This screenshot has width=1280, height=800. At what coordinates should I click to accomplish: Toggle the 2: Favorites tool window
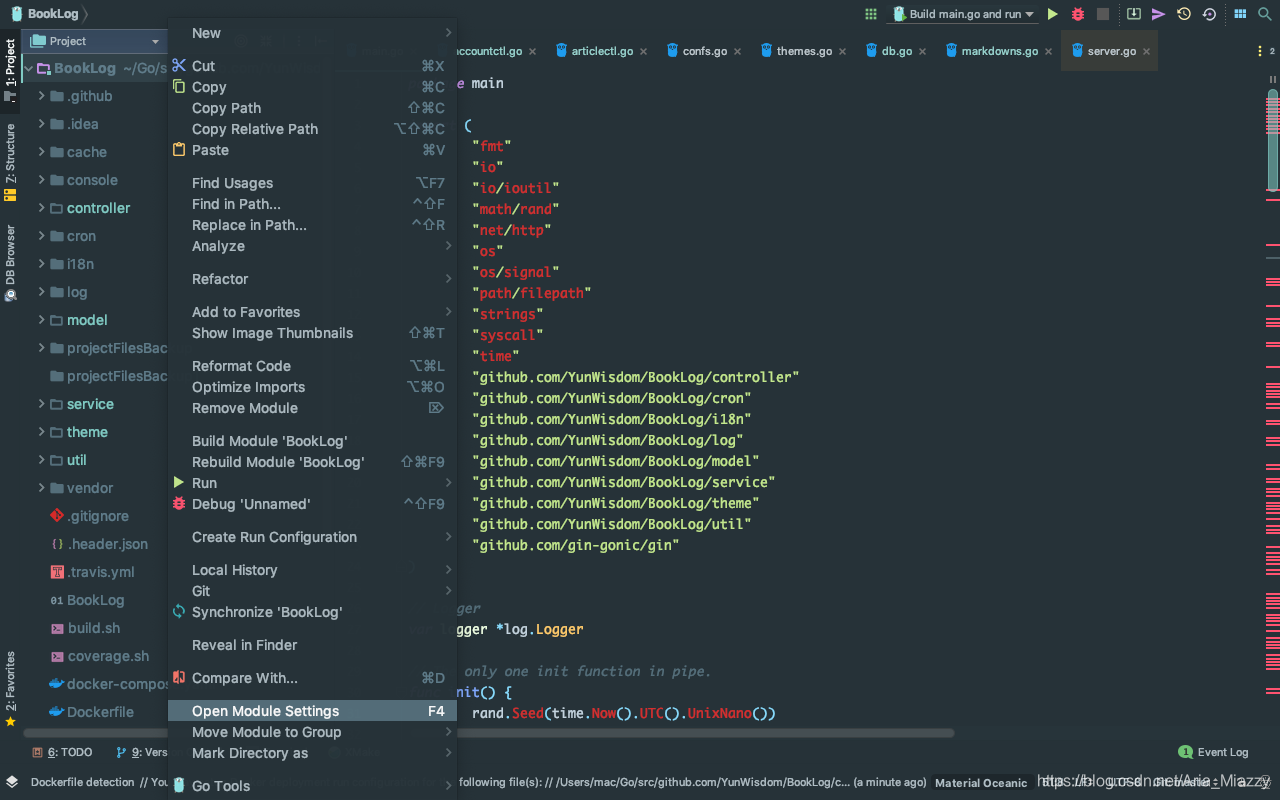pyautogui.click(x=10, y=688)
